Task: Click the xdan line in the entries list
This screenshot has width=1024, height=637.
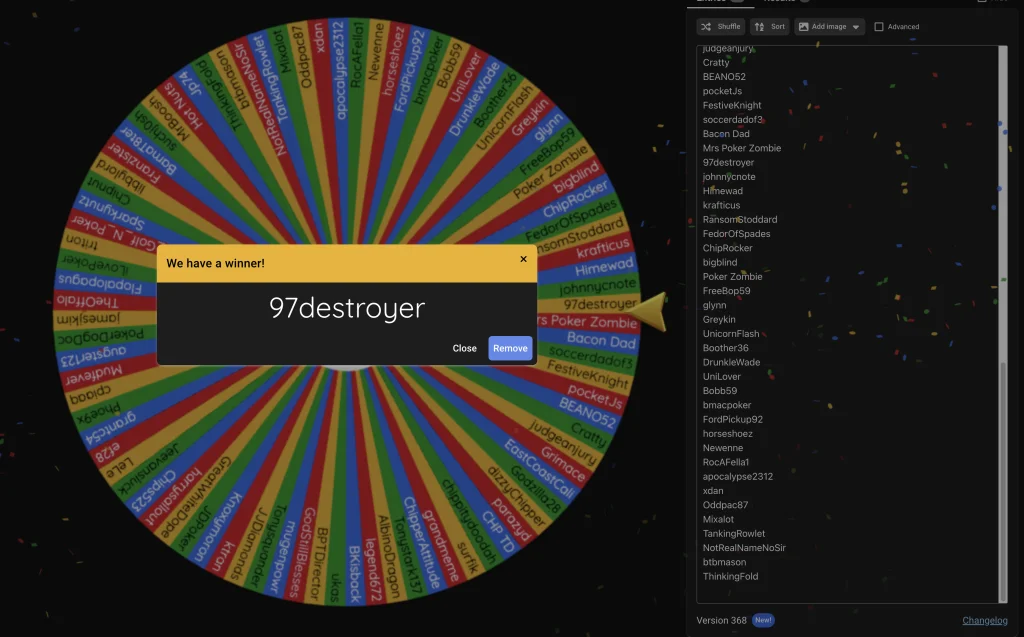Action: 713,491
